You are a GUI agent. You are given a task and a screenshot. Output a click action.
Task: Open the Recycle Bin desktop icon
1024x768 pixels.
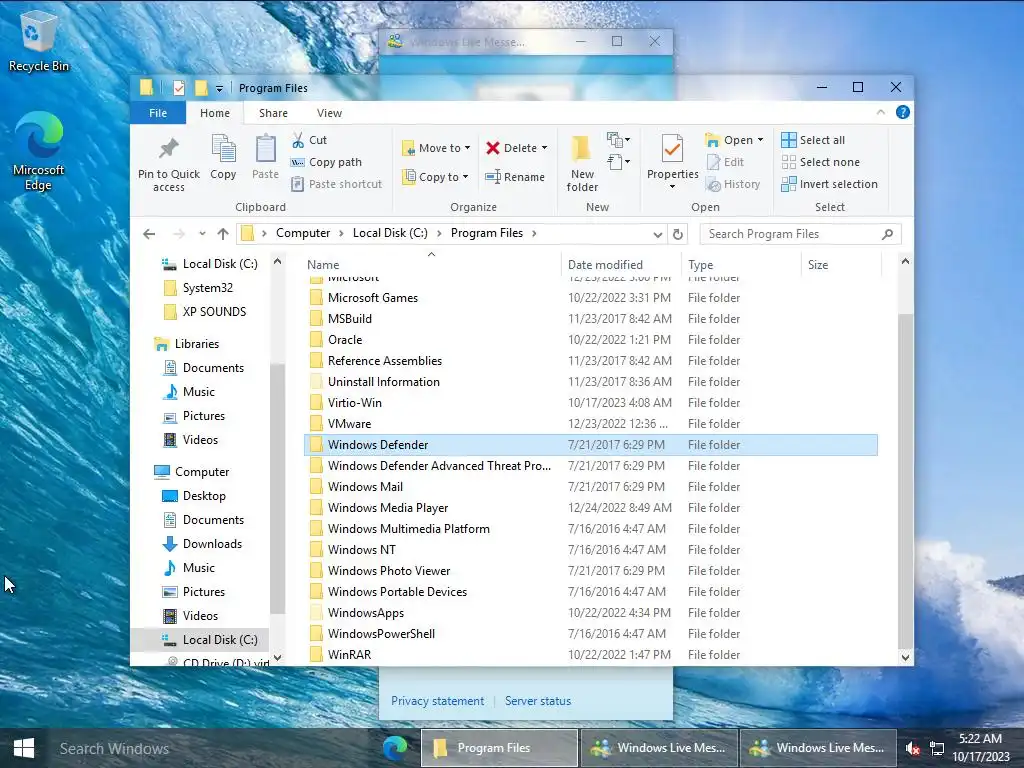pos(39,39)
